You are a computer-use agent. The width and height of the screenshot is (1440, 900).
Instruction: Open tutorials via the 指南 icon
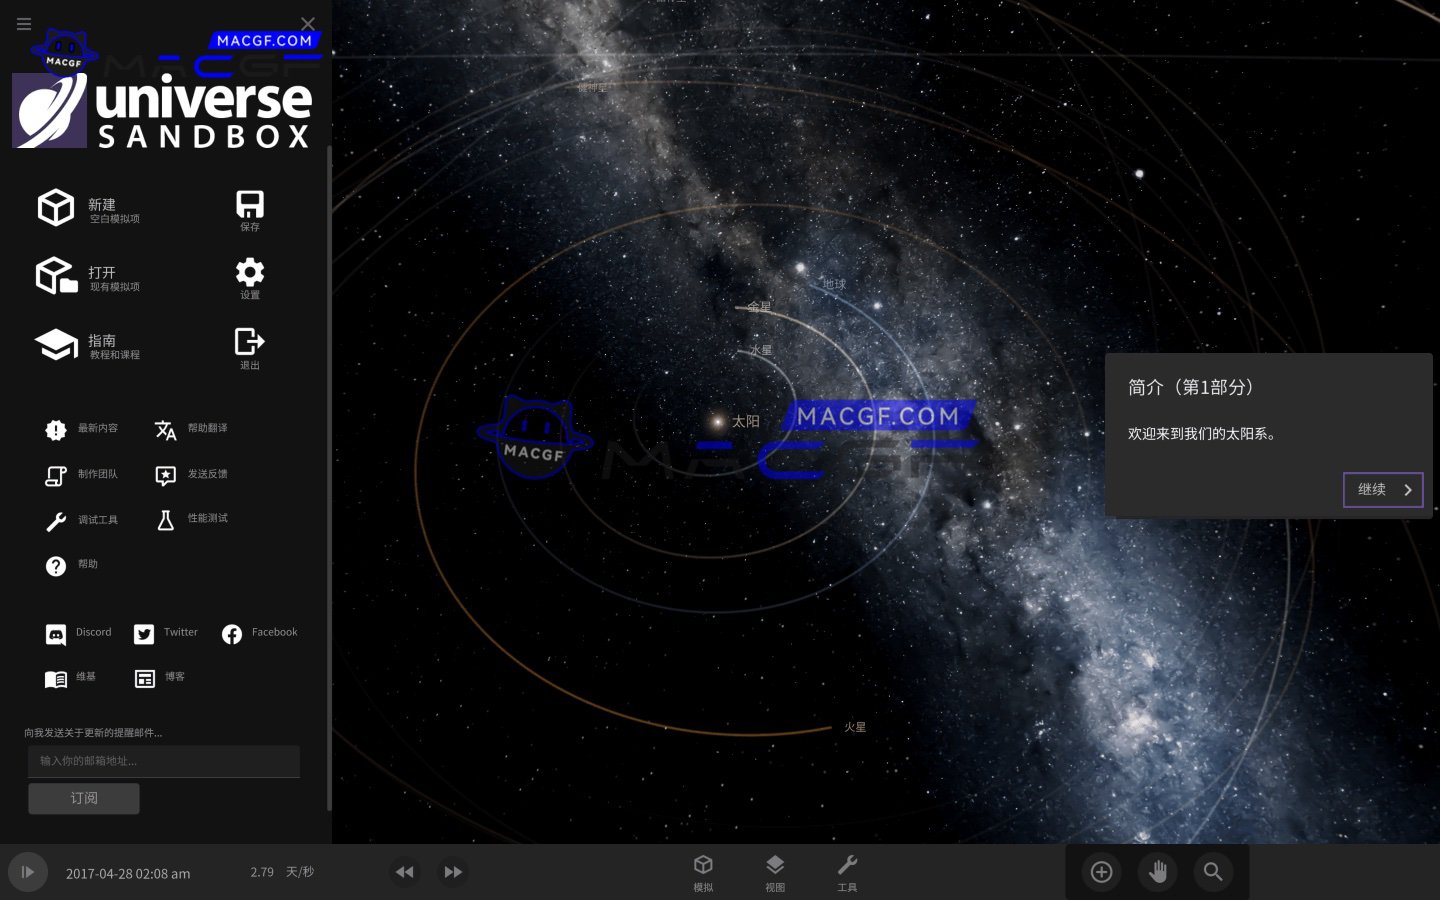(56, 344)
